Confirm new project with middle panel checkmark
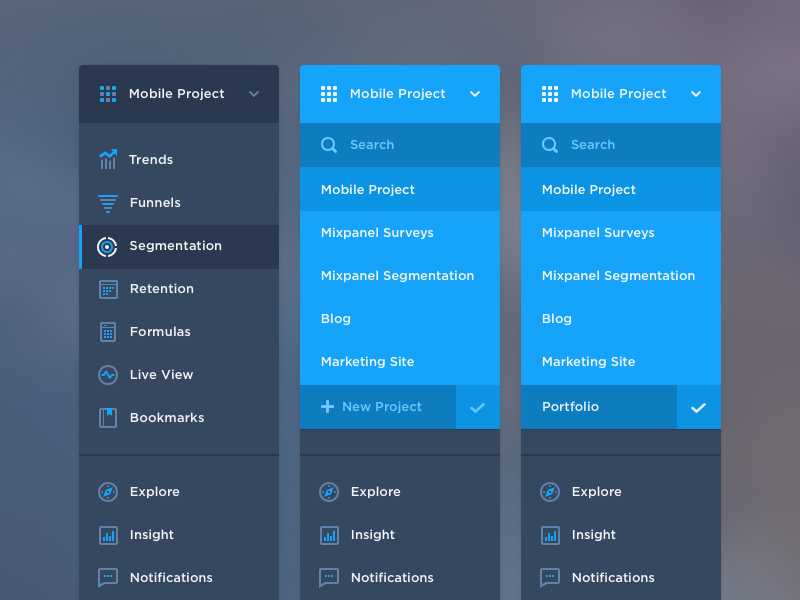This screenshot has height=600, width=800. [x=478, y=407]
